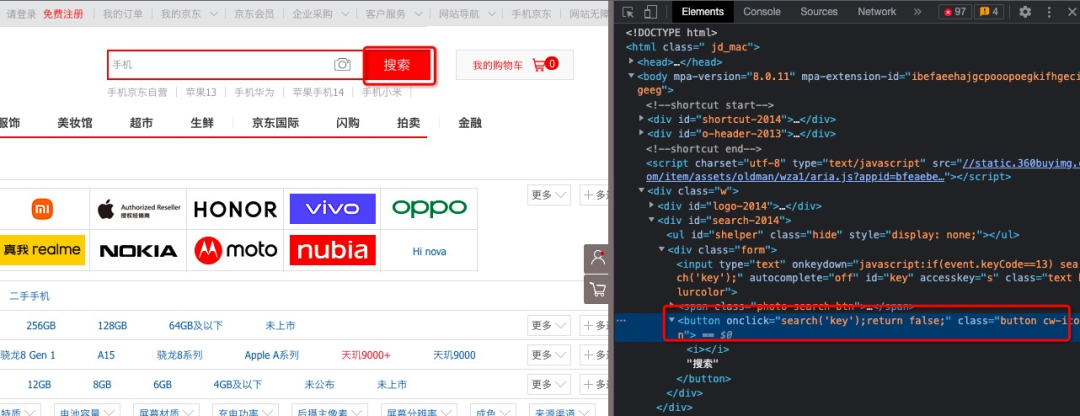The height and width of the screenshot is (416, 1080).
Task: Collapse the <body> node in the DOM tree
Action: pyautogui.click(x=632, y=76)
